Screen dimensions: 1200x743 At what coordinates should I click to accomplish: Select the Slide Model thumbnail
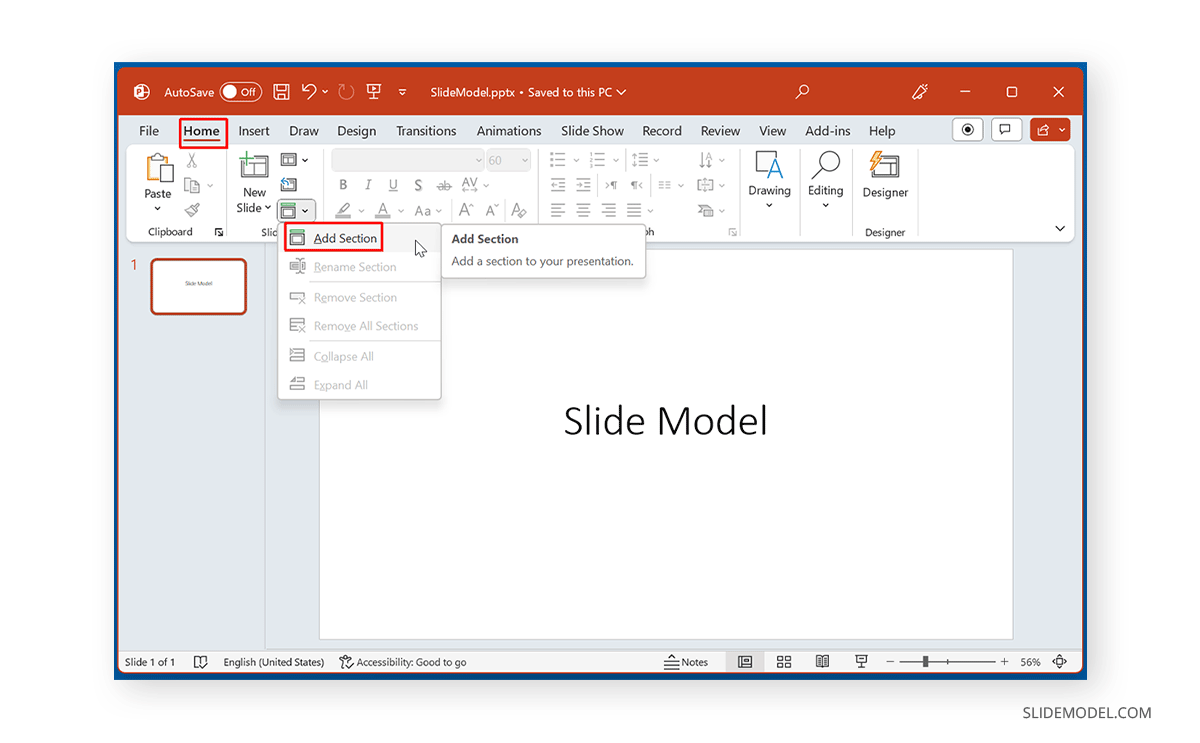(x=198, y=286)
